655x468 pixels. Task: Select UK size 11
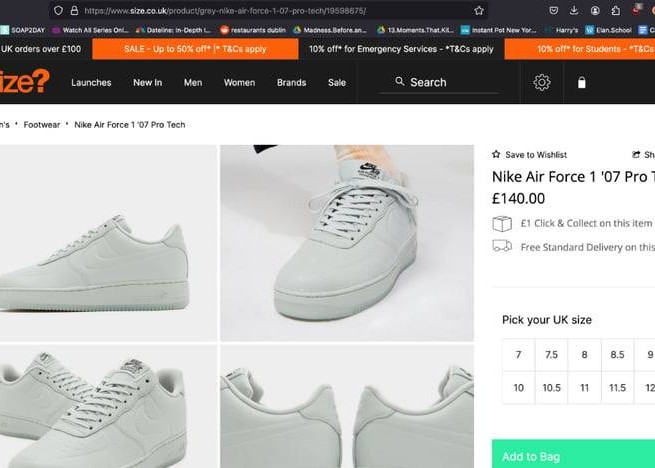click(x=584, y=388)
